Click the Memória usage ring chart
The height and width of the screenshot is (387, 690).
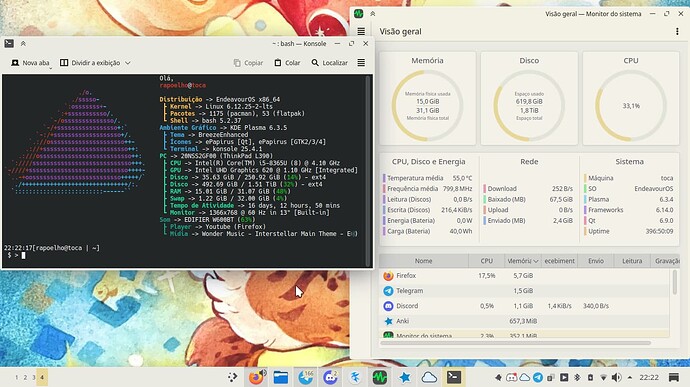[x=427, y=106]
